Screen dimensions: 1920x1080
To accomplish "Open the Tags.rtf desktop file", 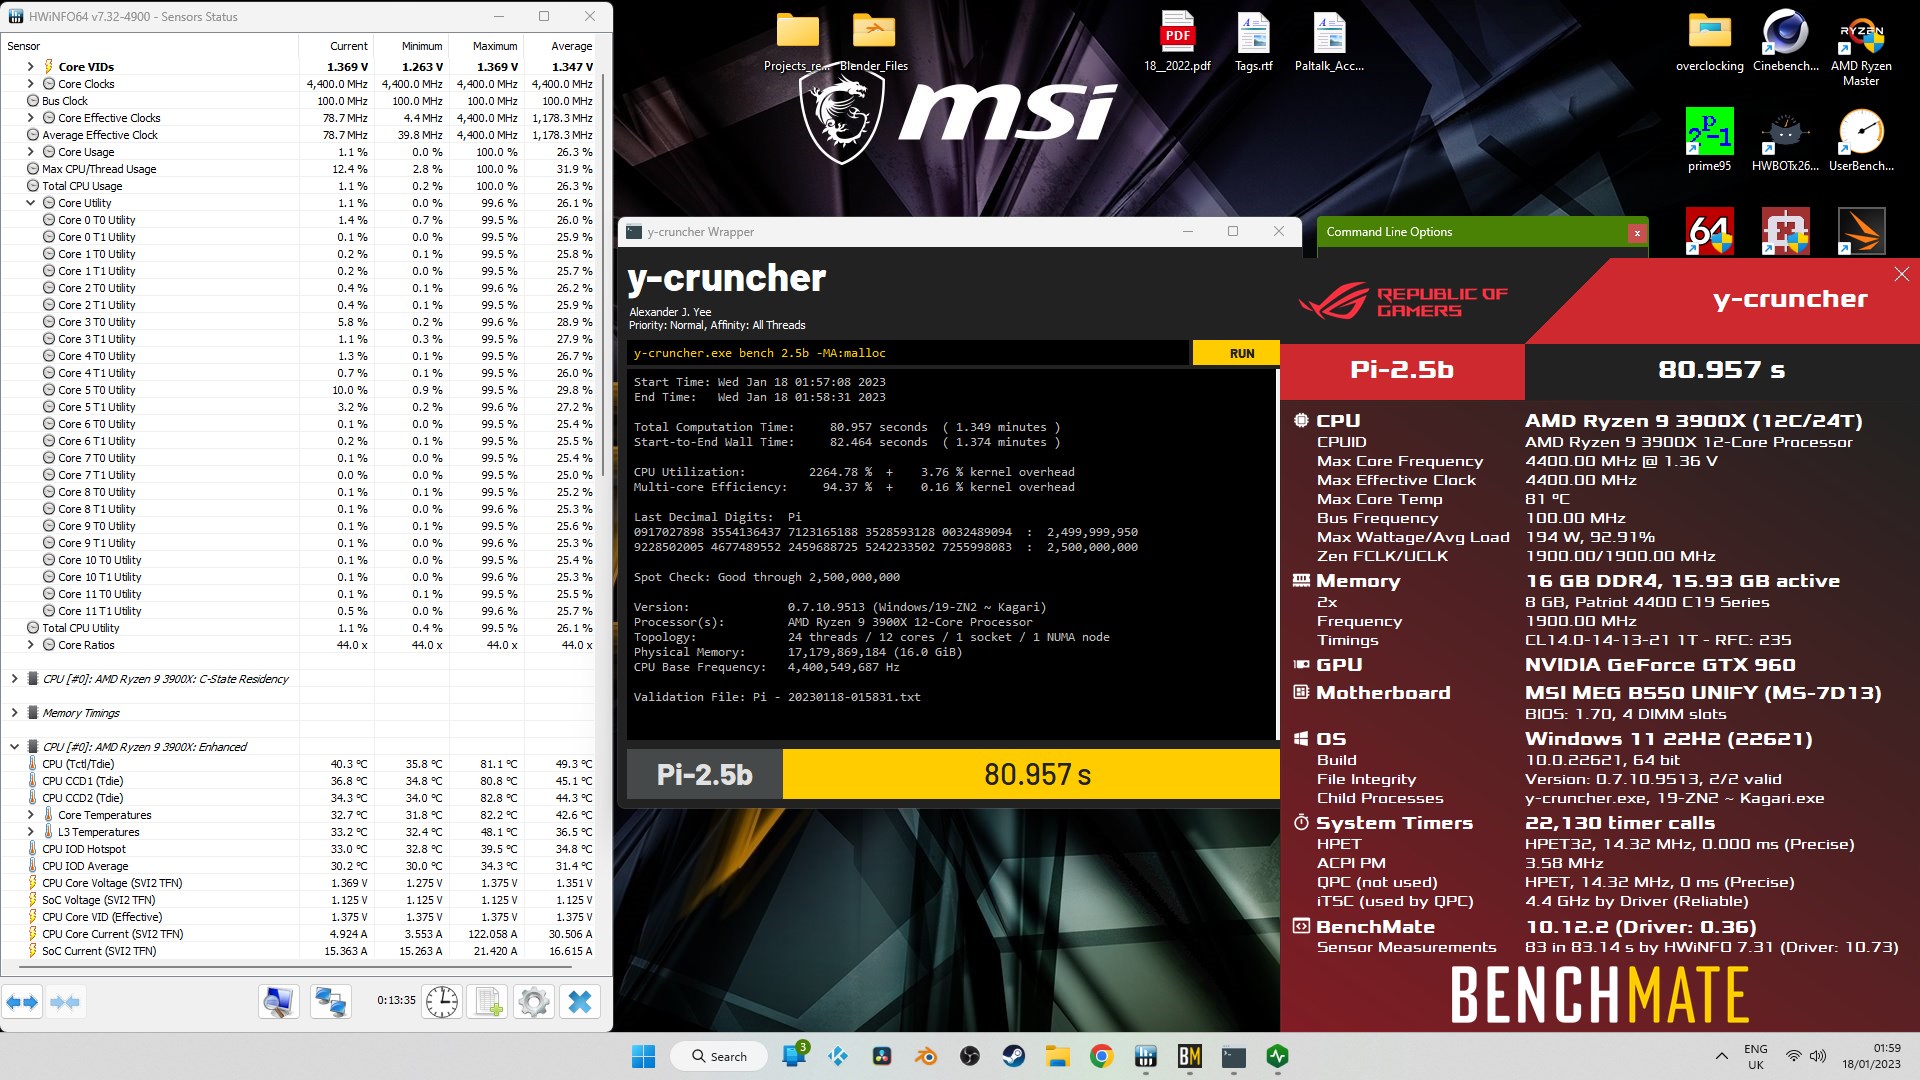I will click(1253, 42).
